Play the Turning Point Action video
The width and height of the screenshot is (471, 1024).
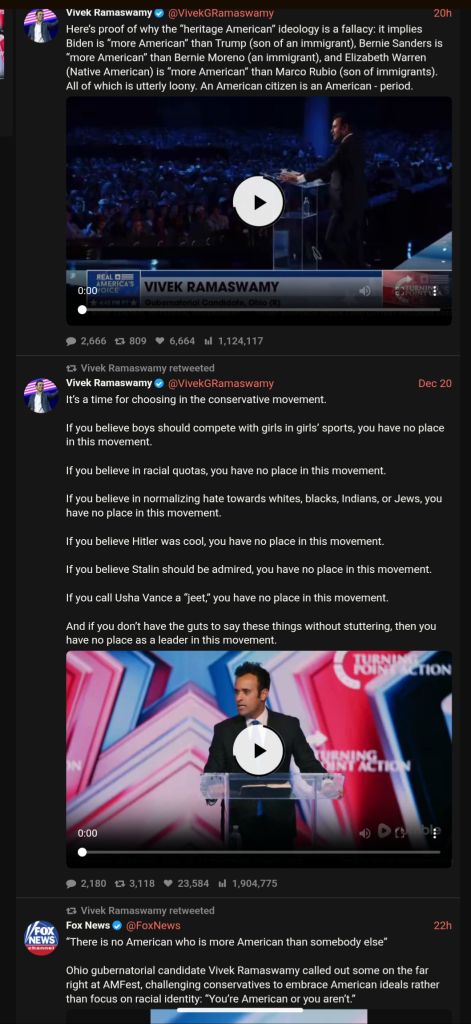pyautogui.click(x=259, y=750)
